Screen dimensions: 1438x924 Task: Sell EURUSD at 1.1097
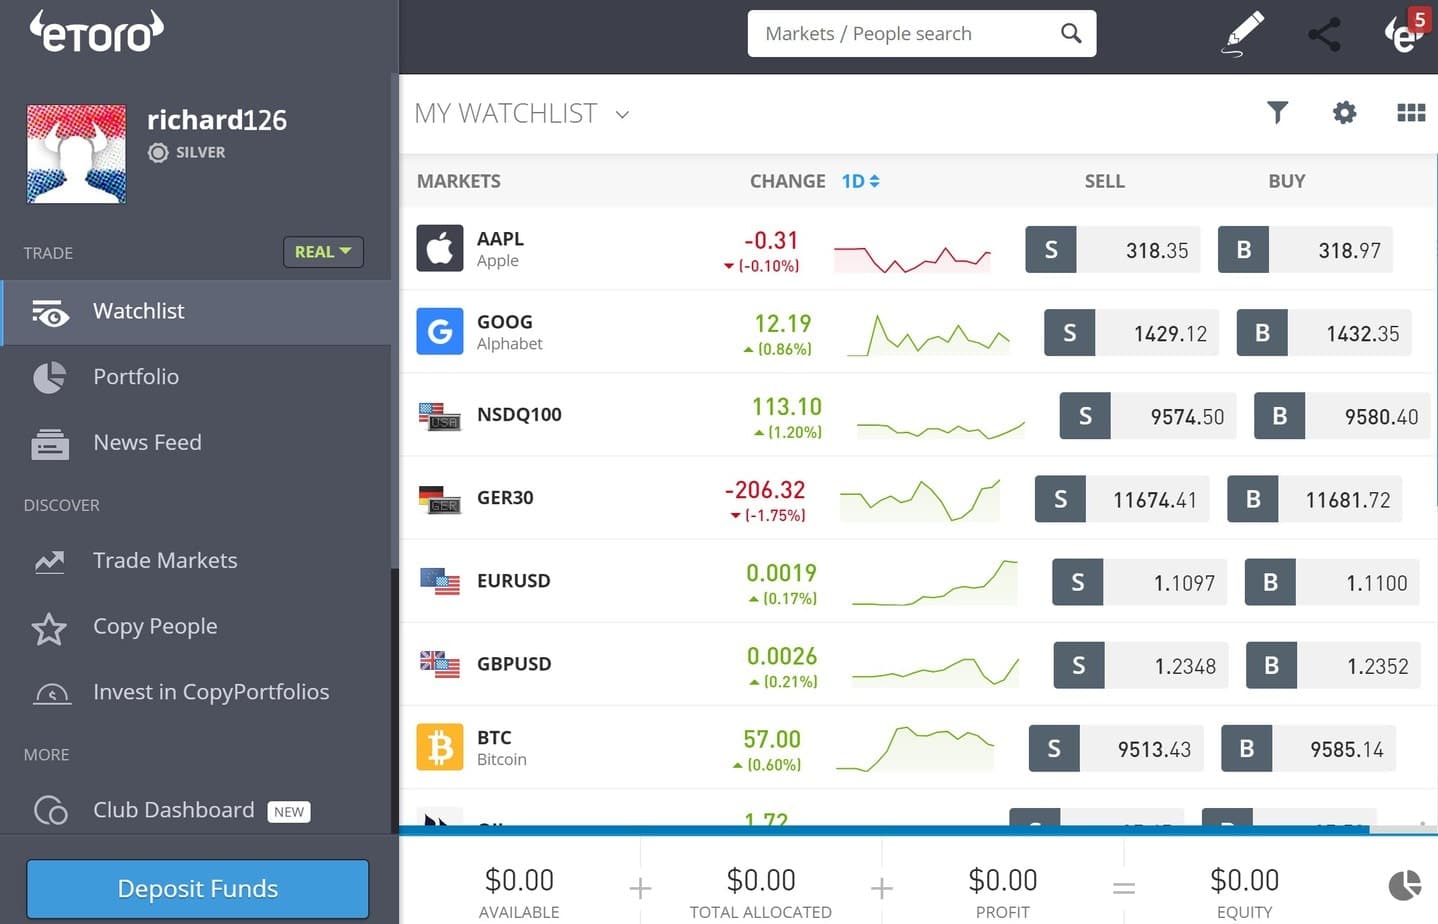tap(1140, 582)
